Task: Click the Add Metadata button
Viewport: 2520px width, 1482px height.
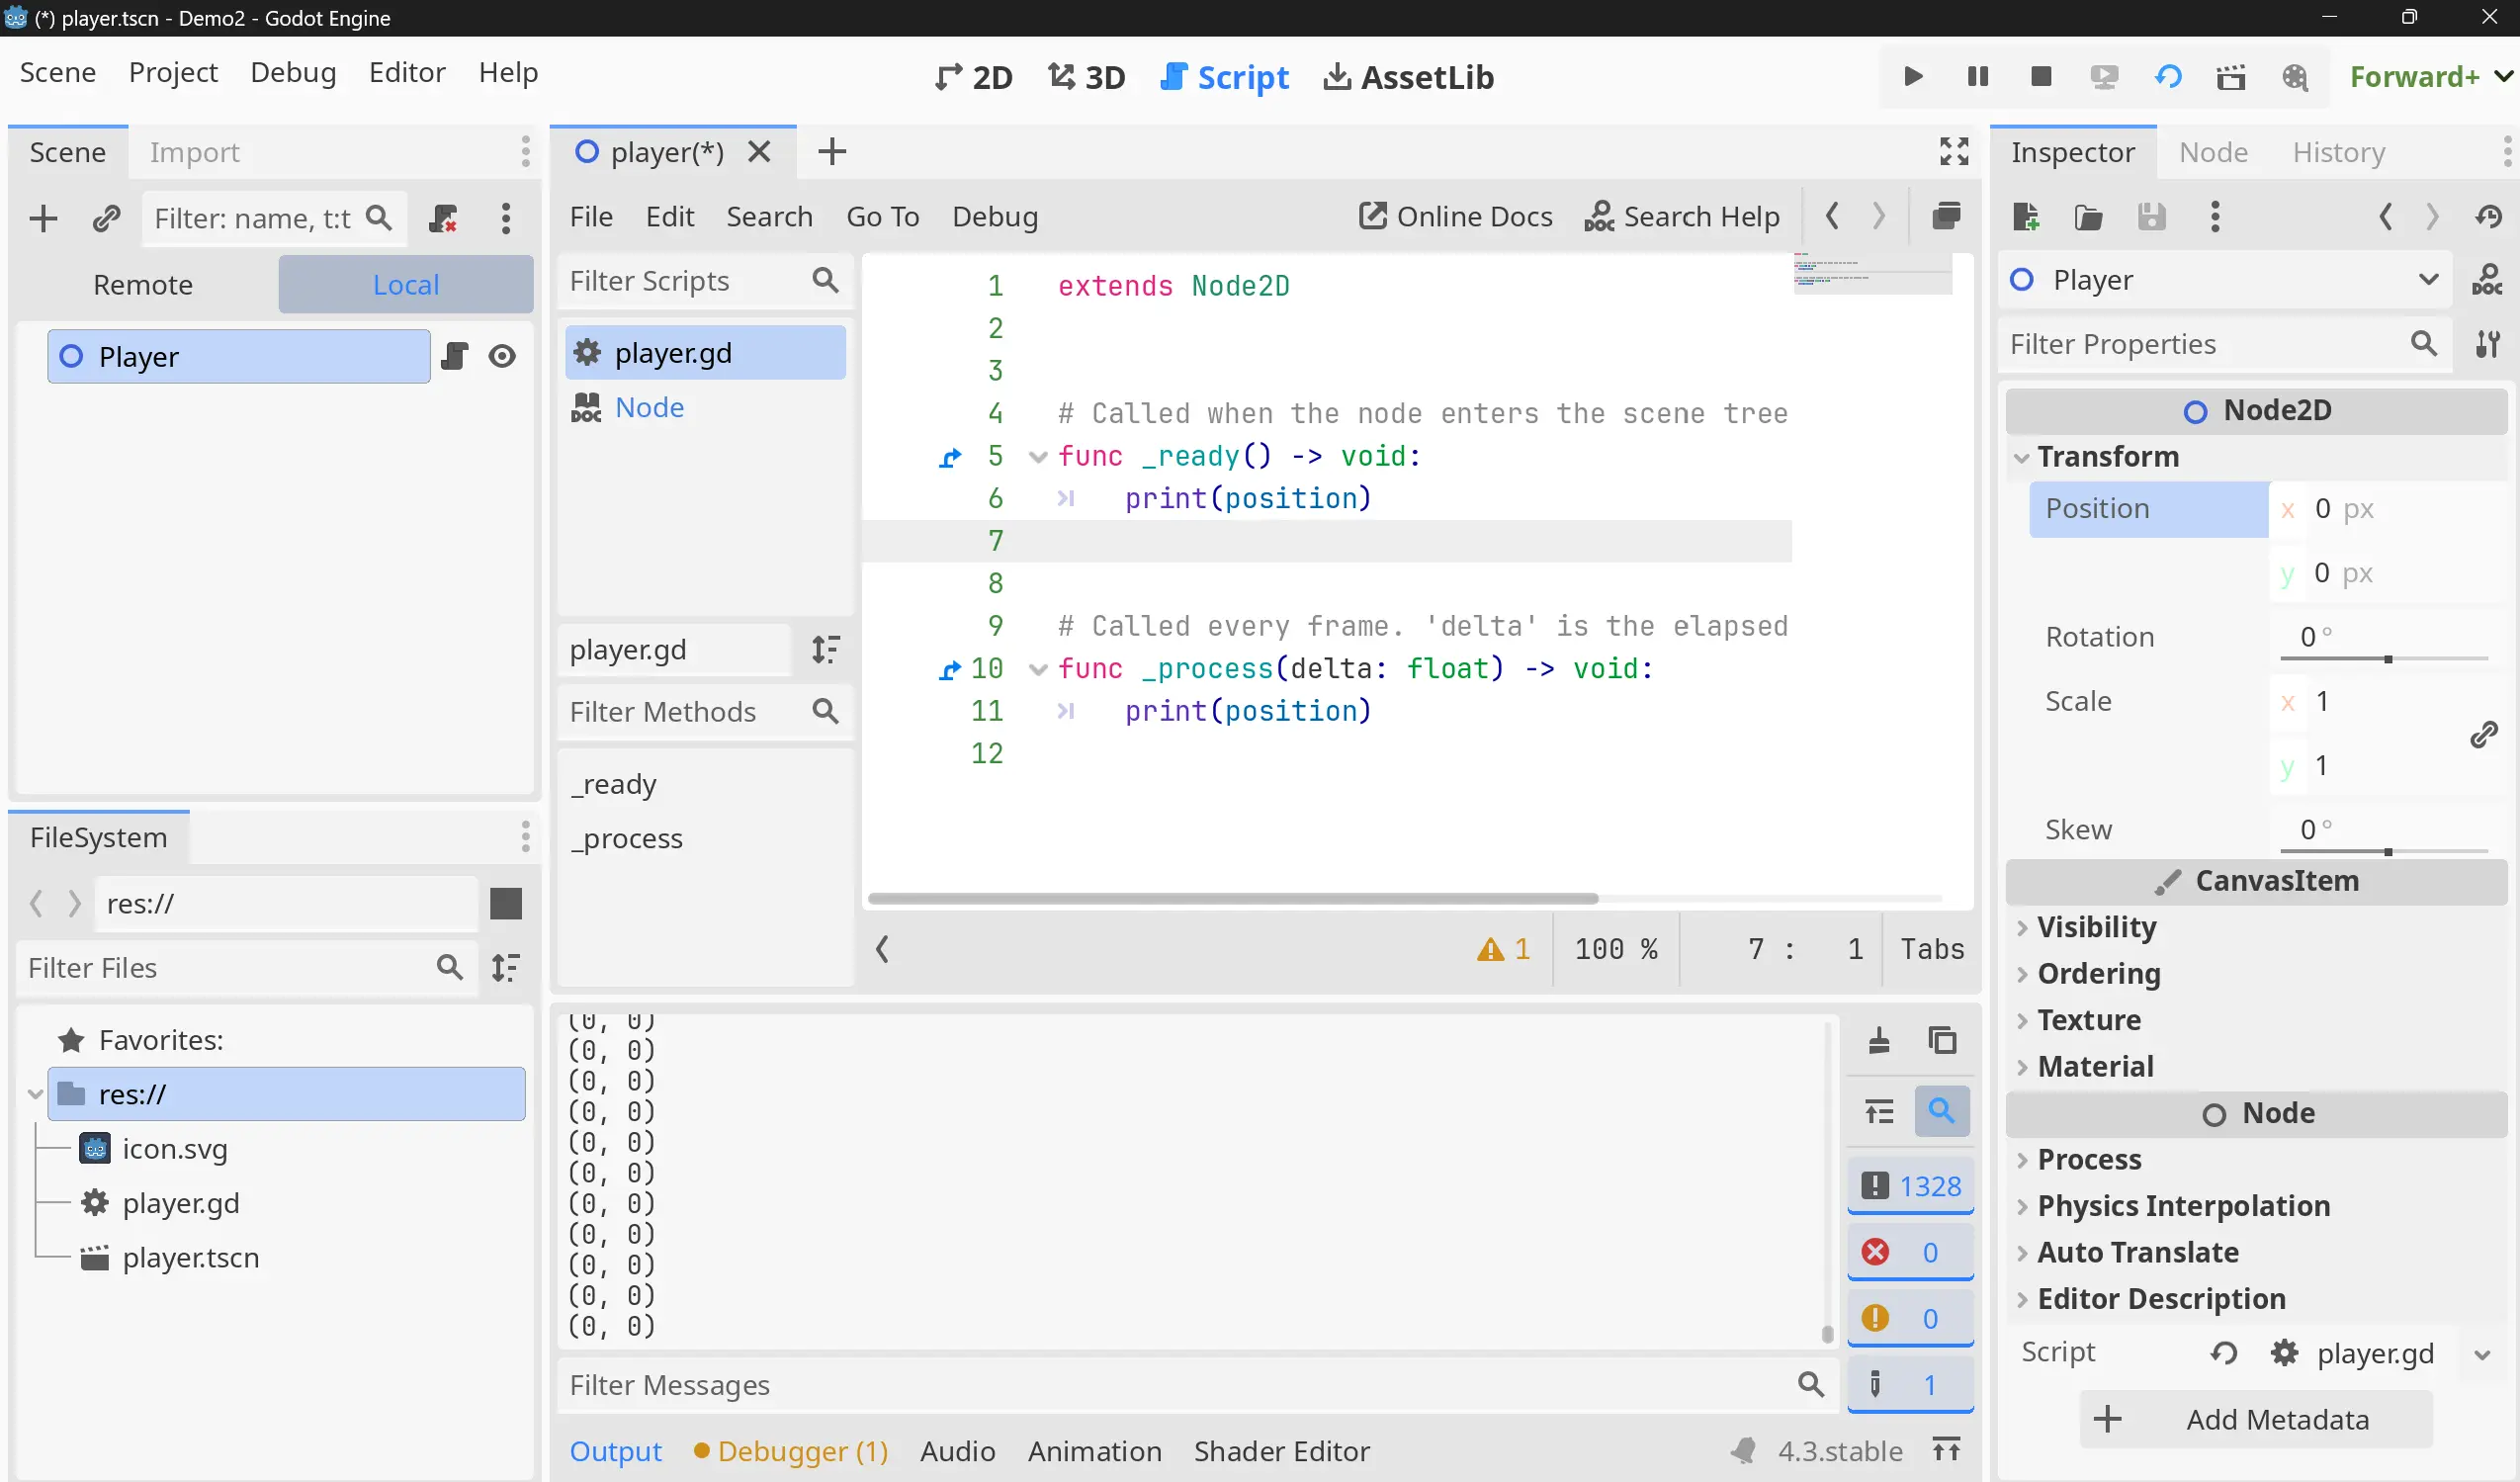Action: coord(2256,1419)
